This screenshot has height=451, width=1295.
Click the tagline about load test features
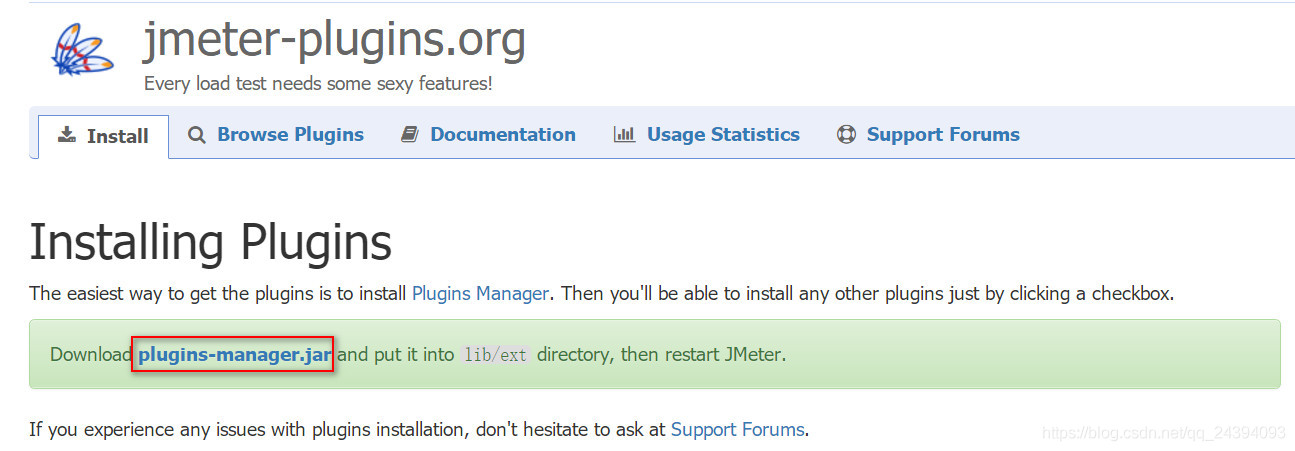(318, 84)
